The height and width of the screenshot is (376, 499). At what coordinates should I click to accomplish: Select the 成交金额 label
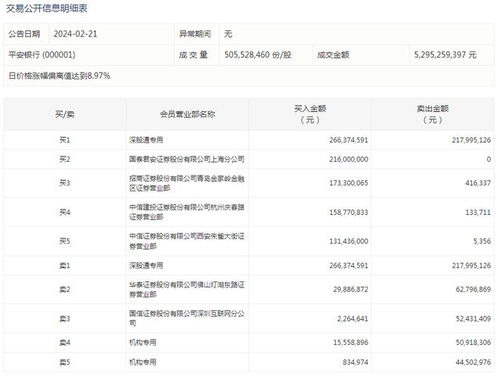click(x=333, y=55)
